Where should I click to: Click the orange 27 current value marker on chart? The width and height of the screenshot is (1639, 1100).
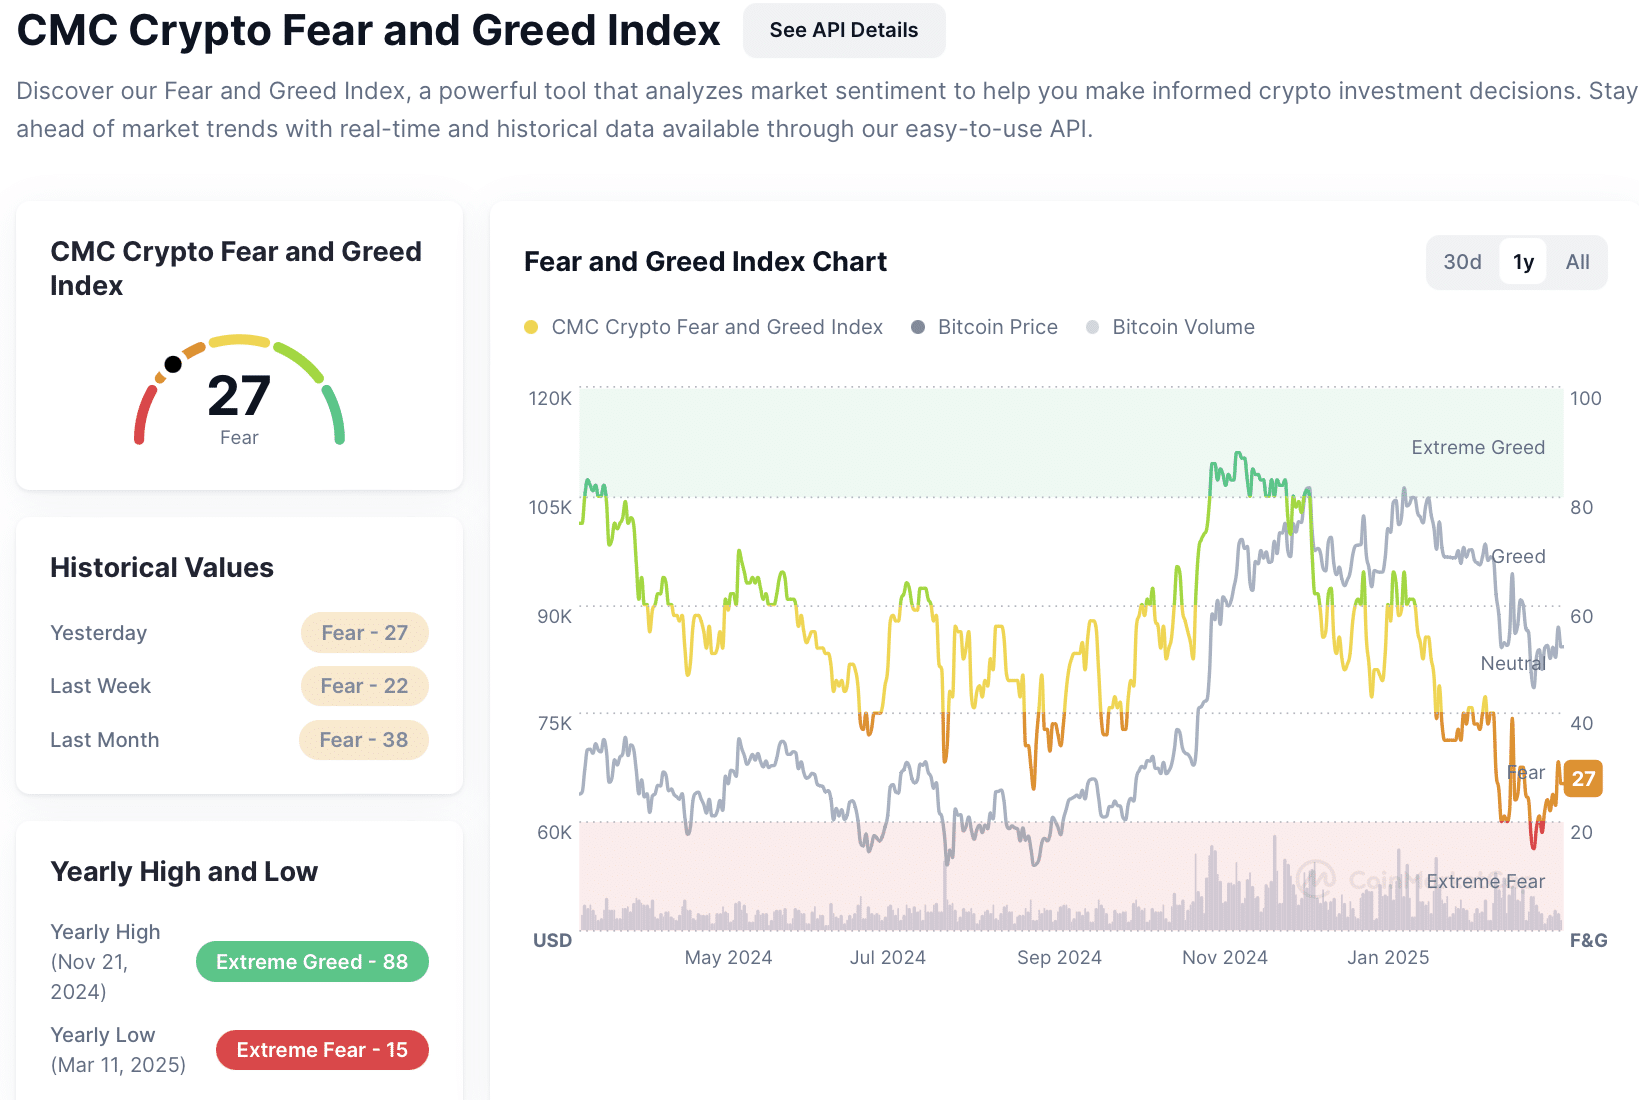tap(1583, 778)
